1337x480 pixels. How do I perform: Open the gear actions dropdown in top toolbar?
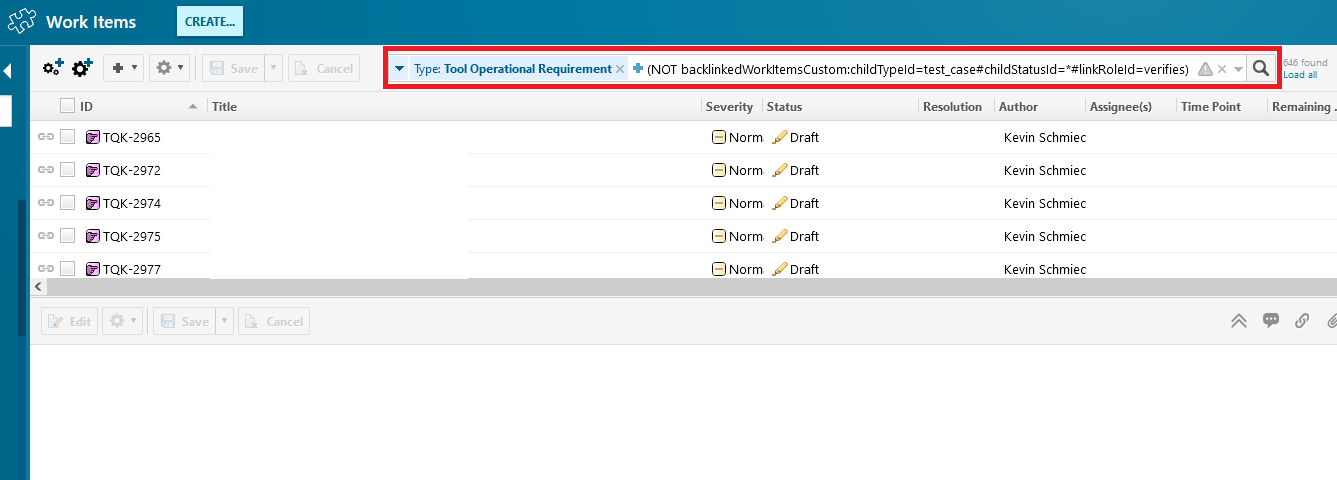coord(169,68)
